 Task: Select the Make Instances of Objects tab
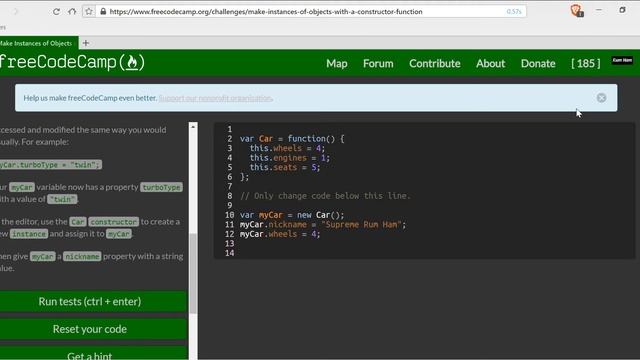(36, 43)
